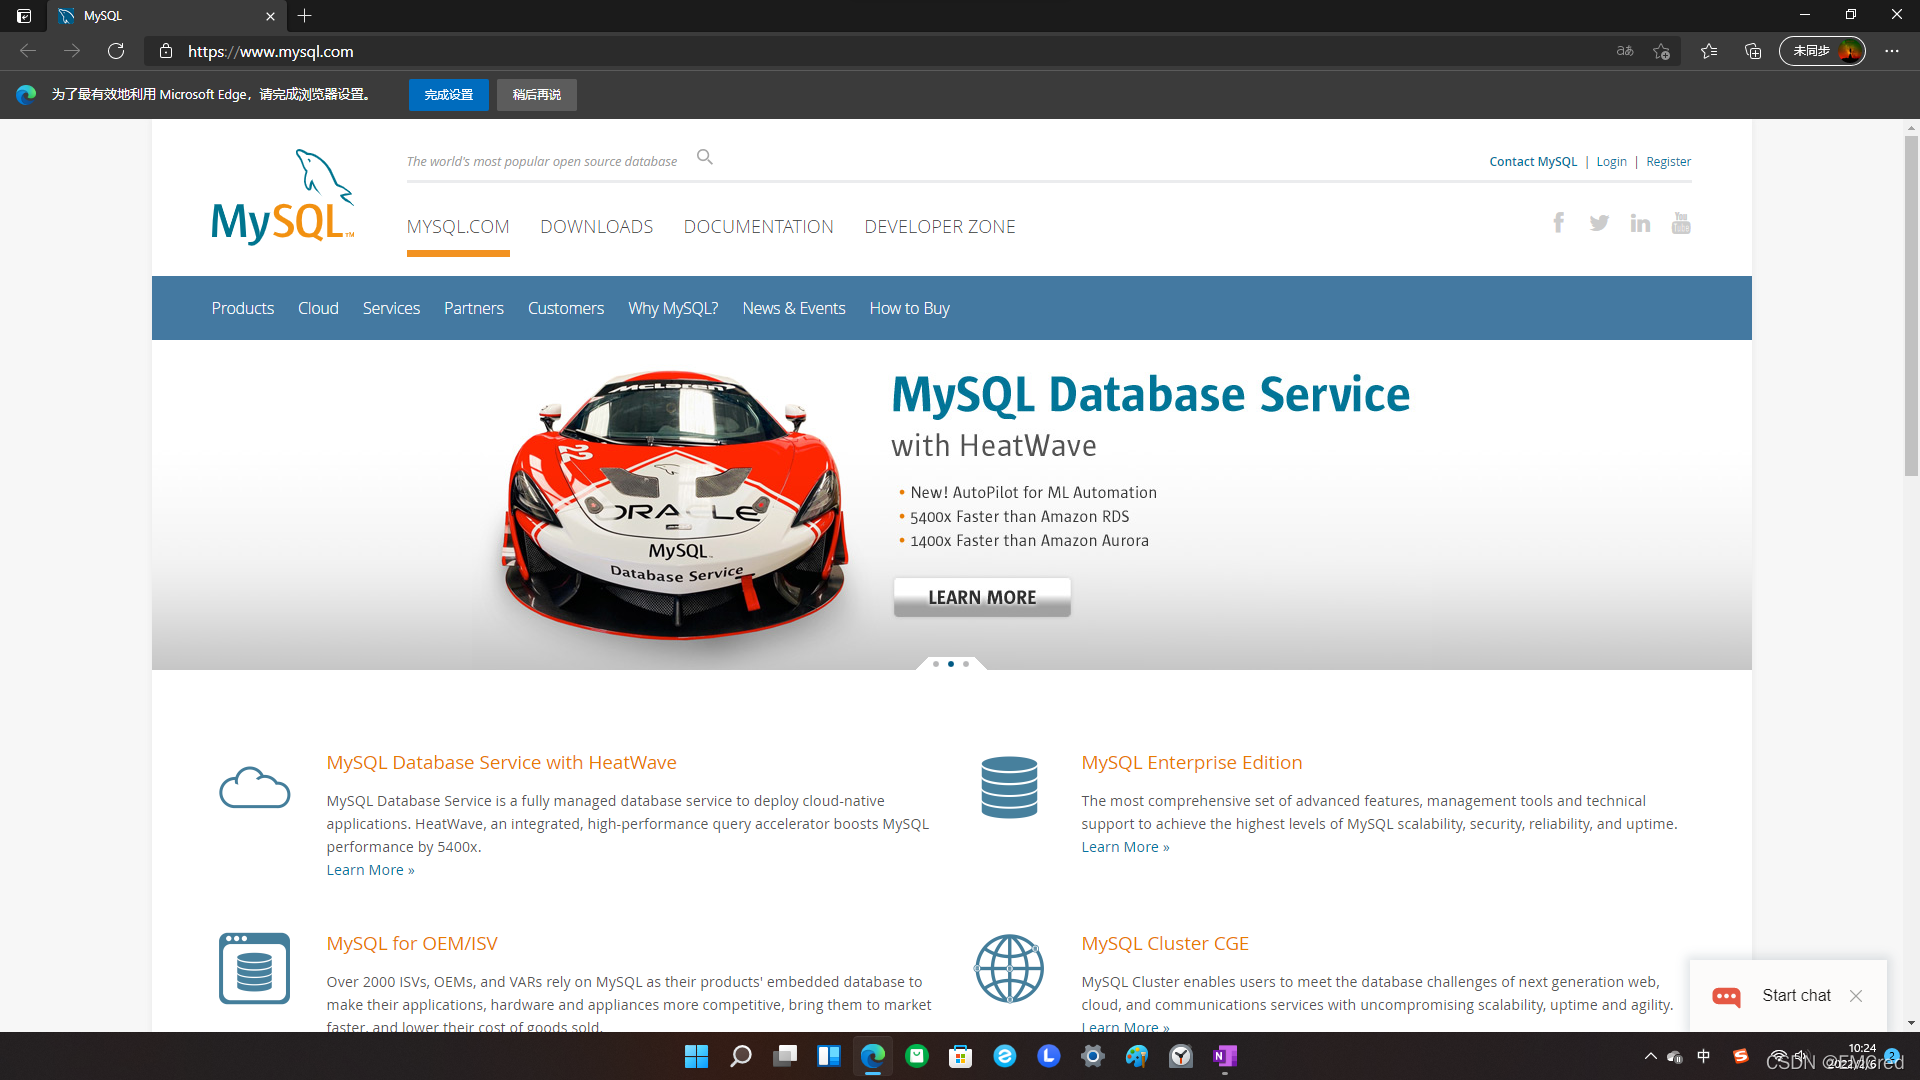Click the browser refresh icon

(x=116, y=51)
